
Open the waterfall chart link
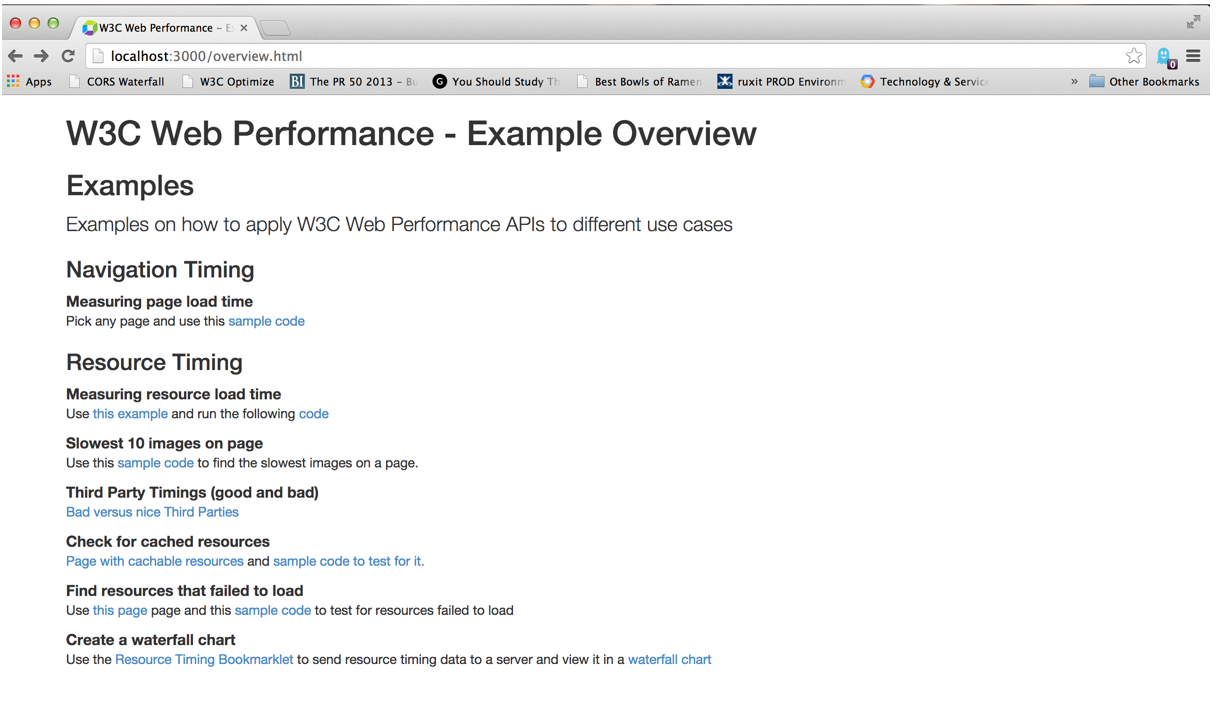(669, 659)
